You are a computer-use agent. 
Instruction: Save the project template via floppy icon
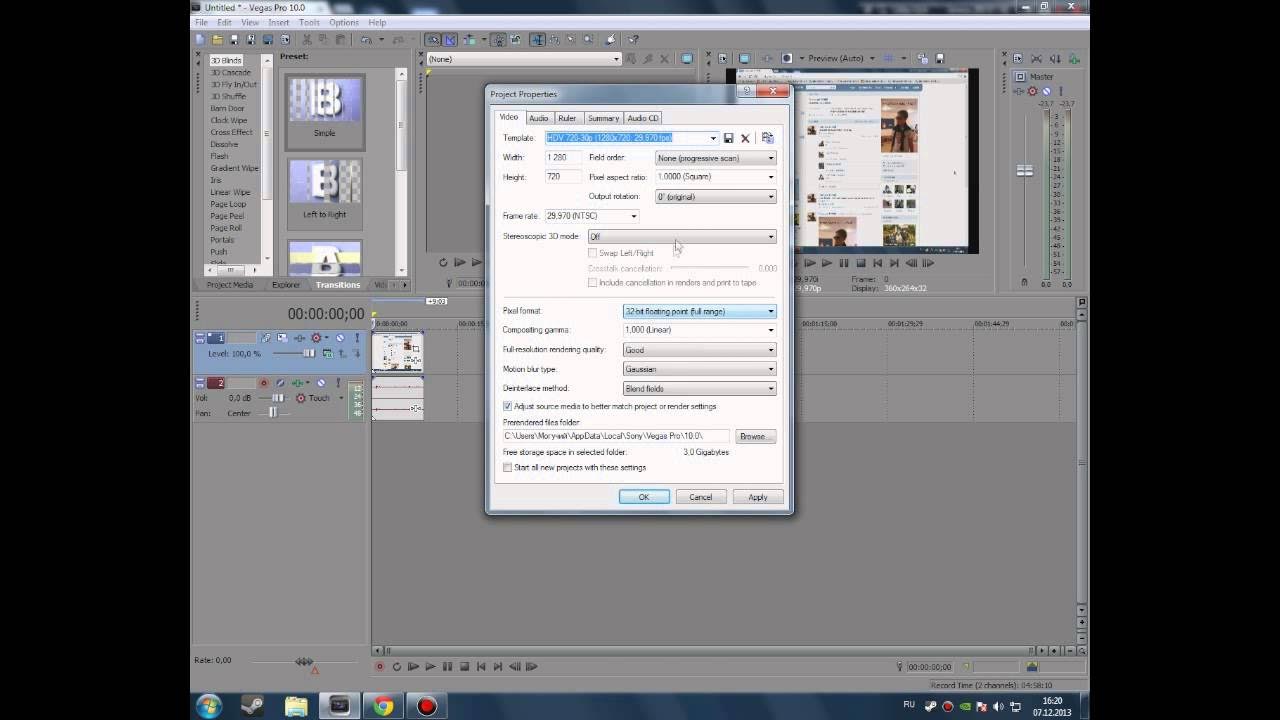729,138
